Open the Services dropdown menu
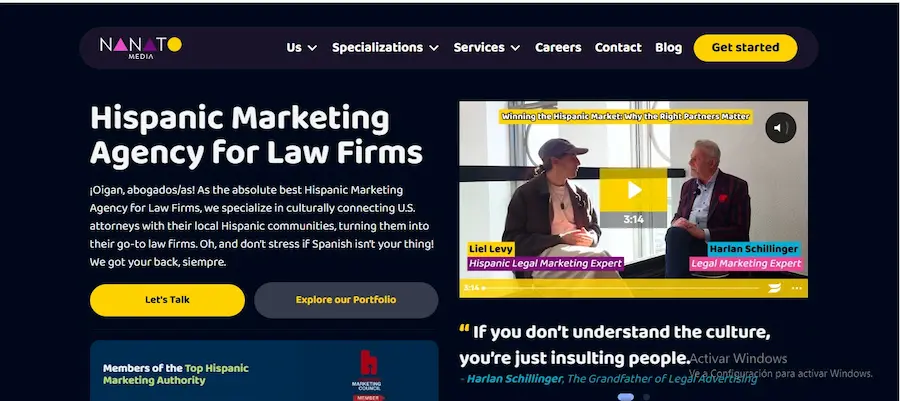 point(487,48)
